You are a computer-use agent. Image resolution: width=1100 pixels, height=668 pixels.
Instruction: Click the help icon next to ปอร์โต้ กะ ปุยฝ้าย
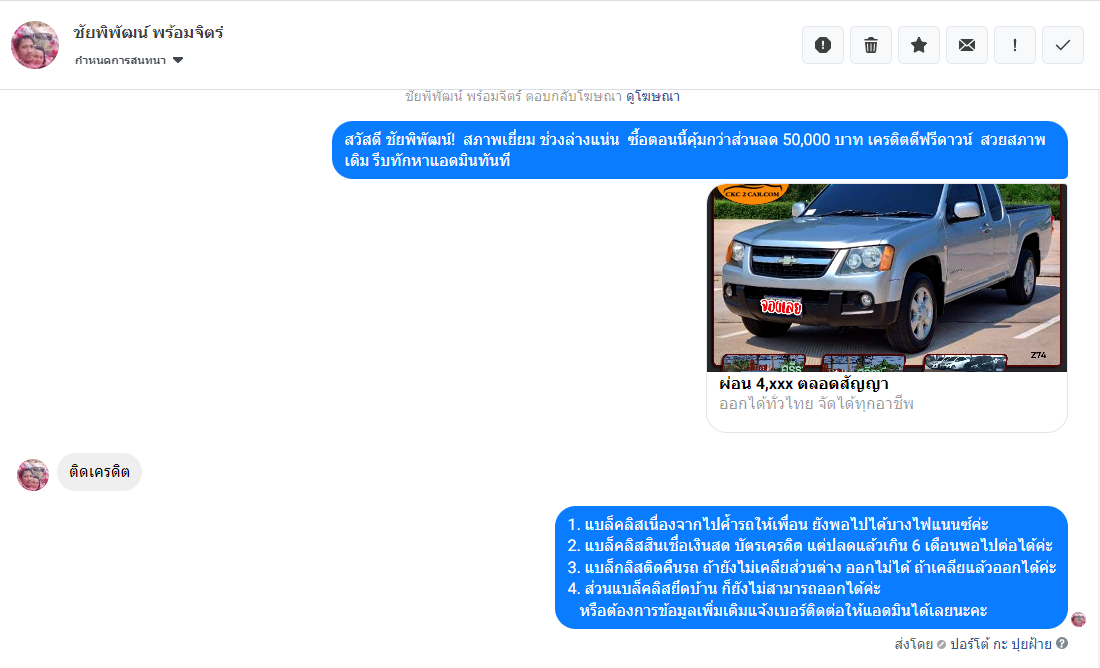[x=1062, y=643]
